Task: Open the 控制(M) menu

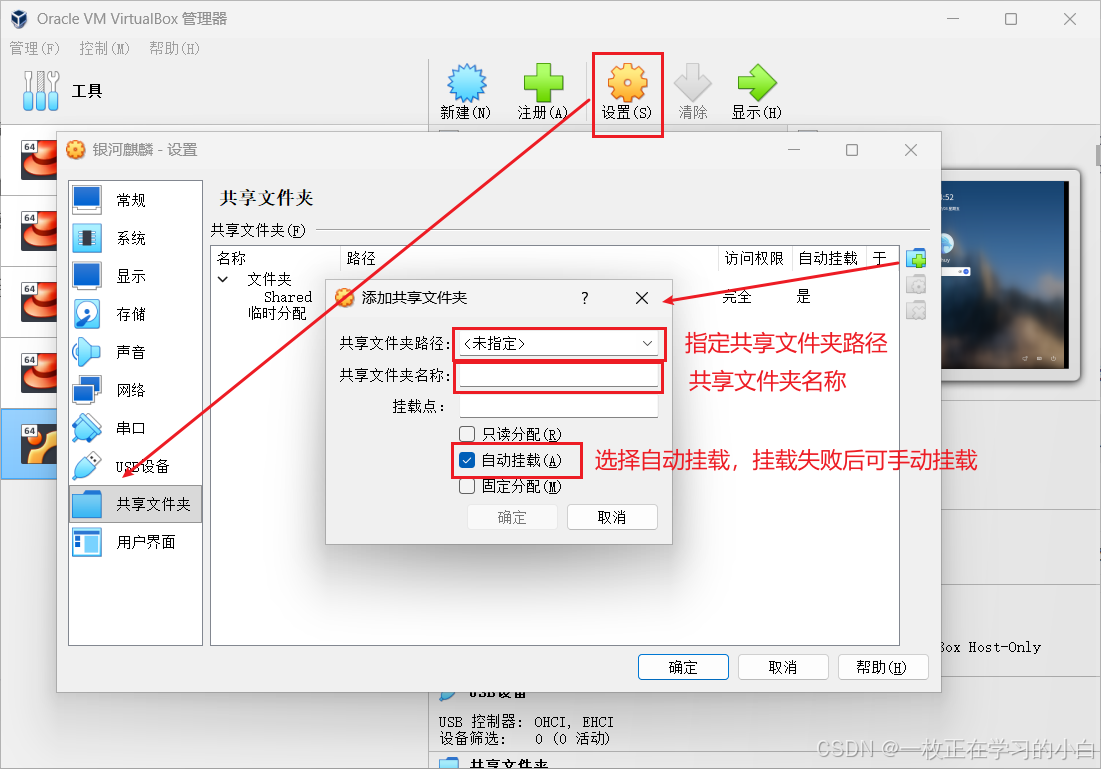Action: [x=105, y=48]
